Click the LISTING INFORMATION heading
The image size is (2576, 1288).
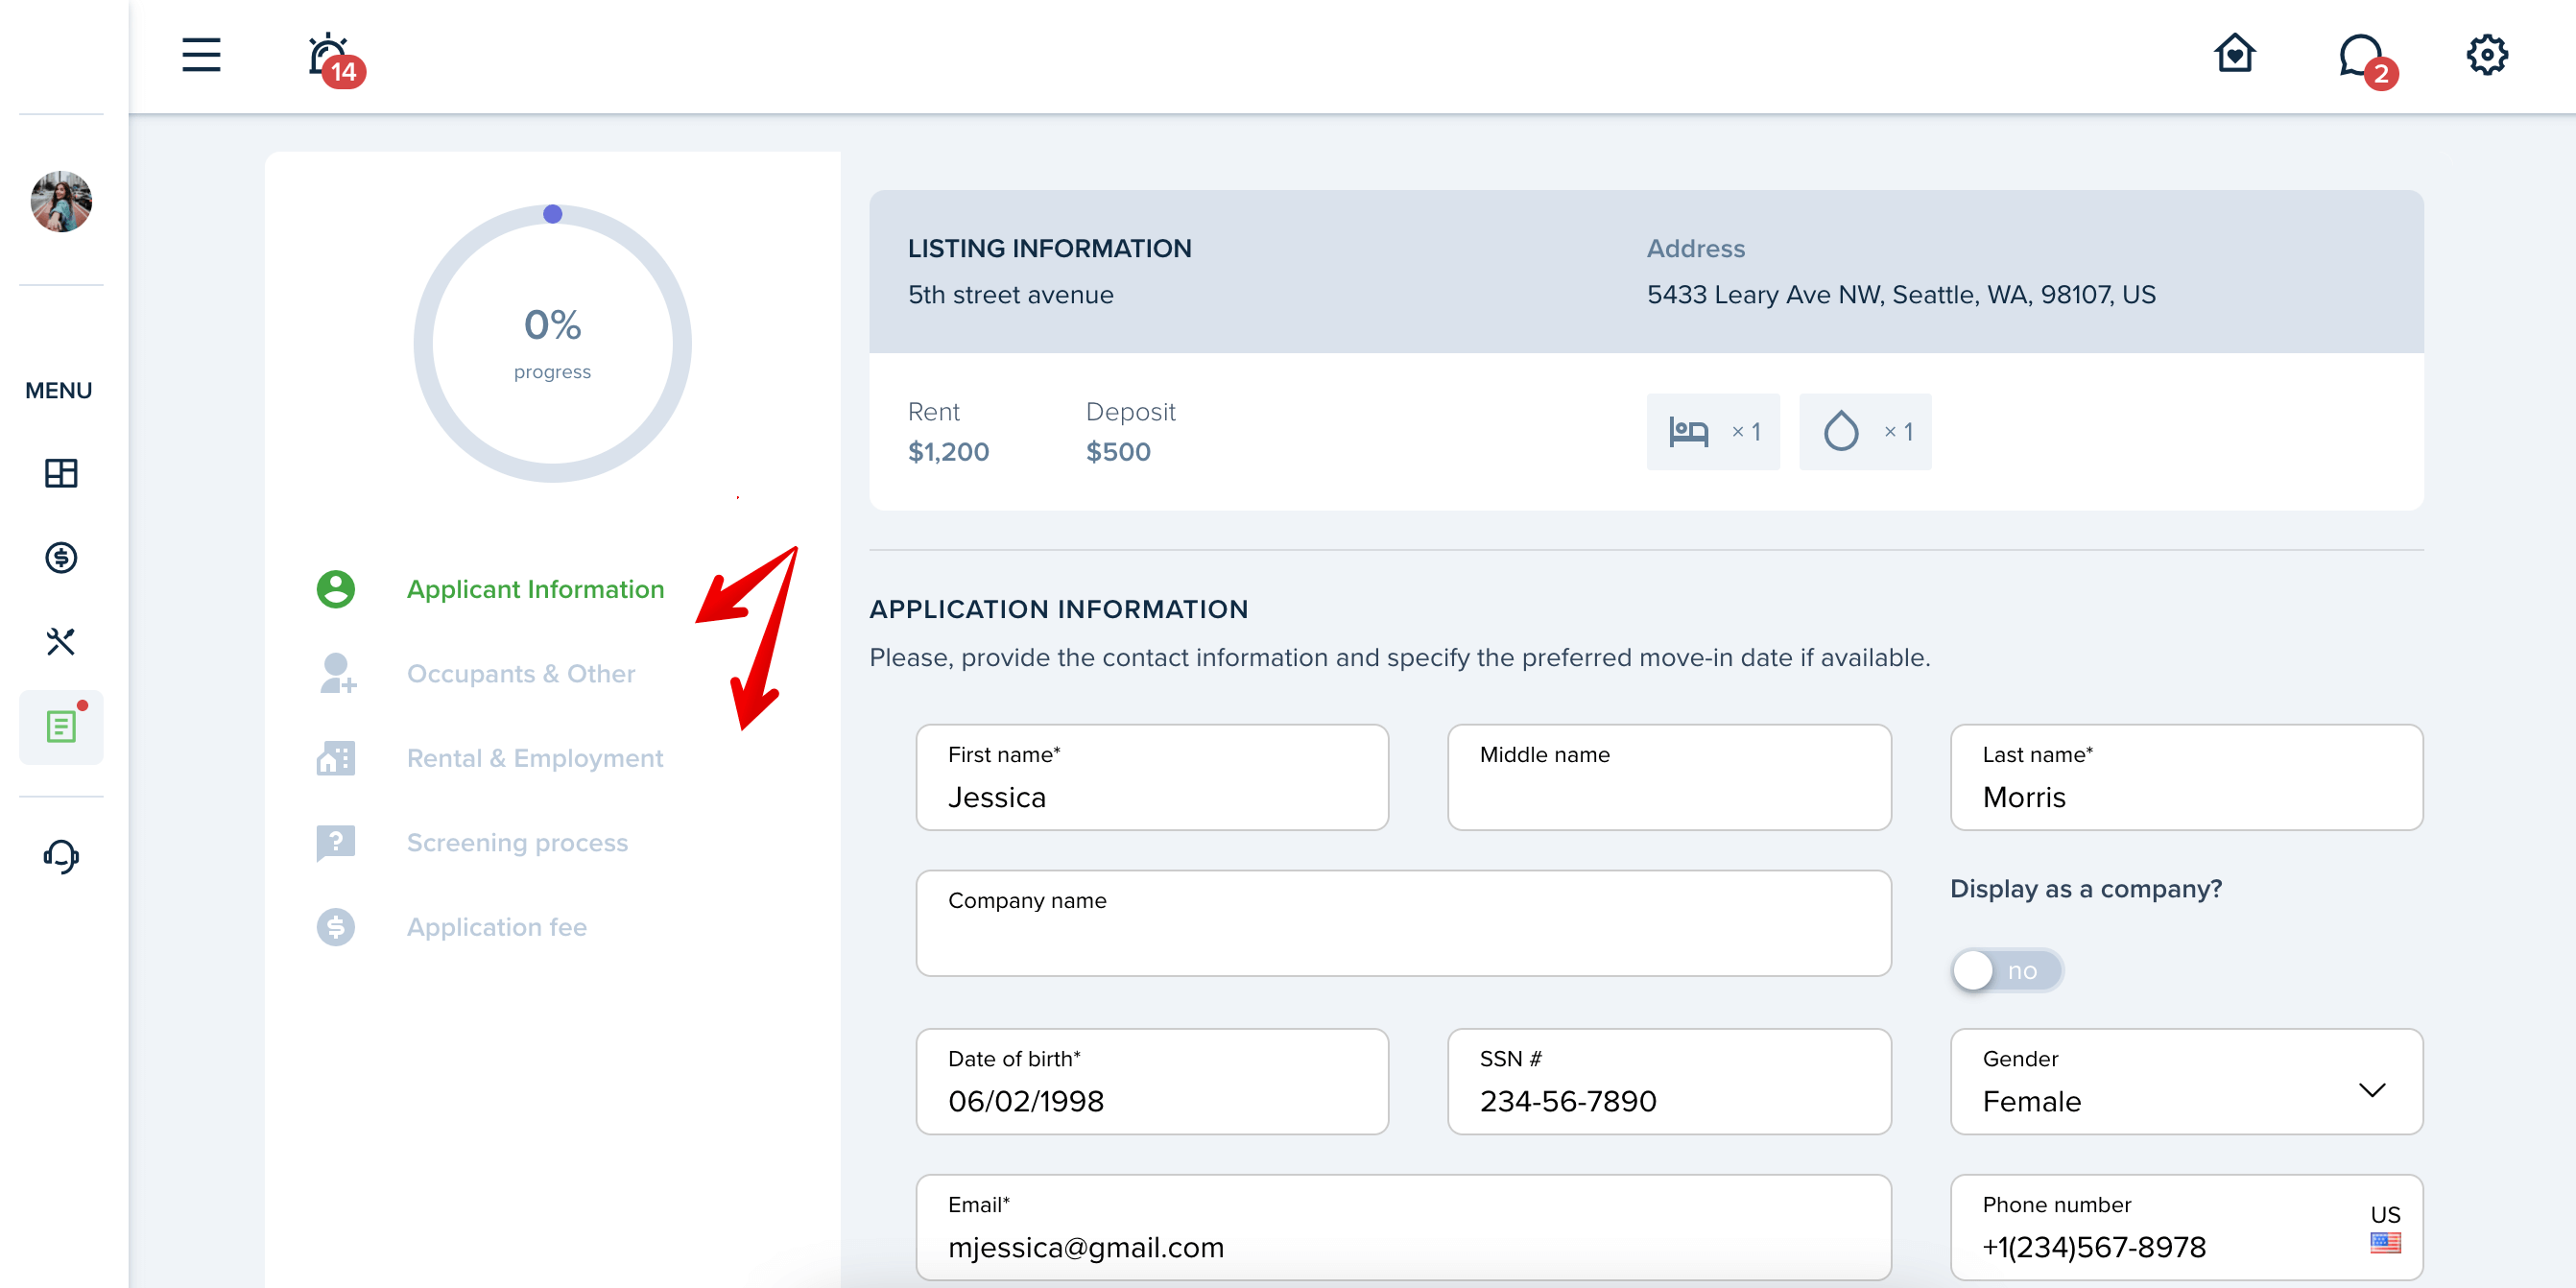tap(1049, 248)
